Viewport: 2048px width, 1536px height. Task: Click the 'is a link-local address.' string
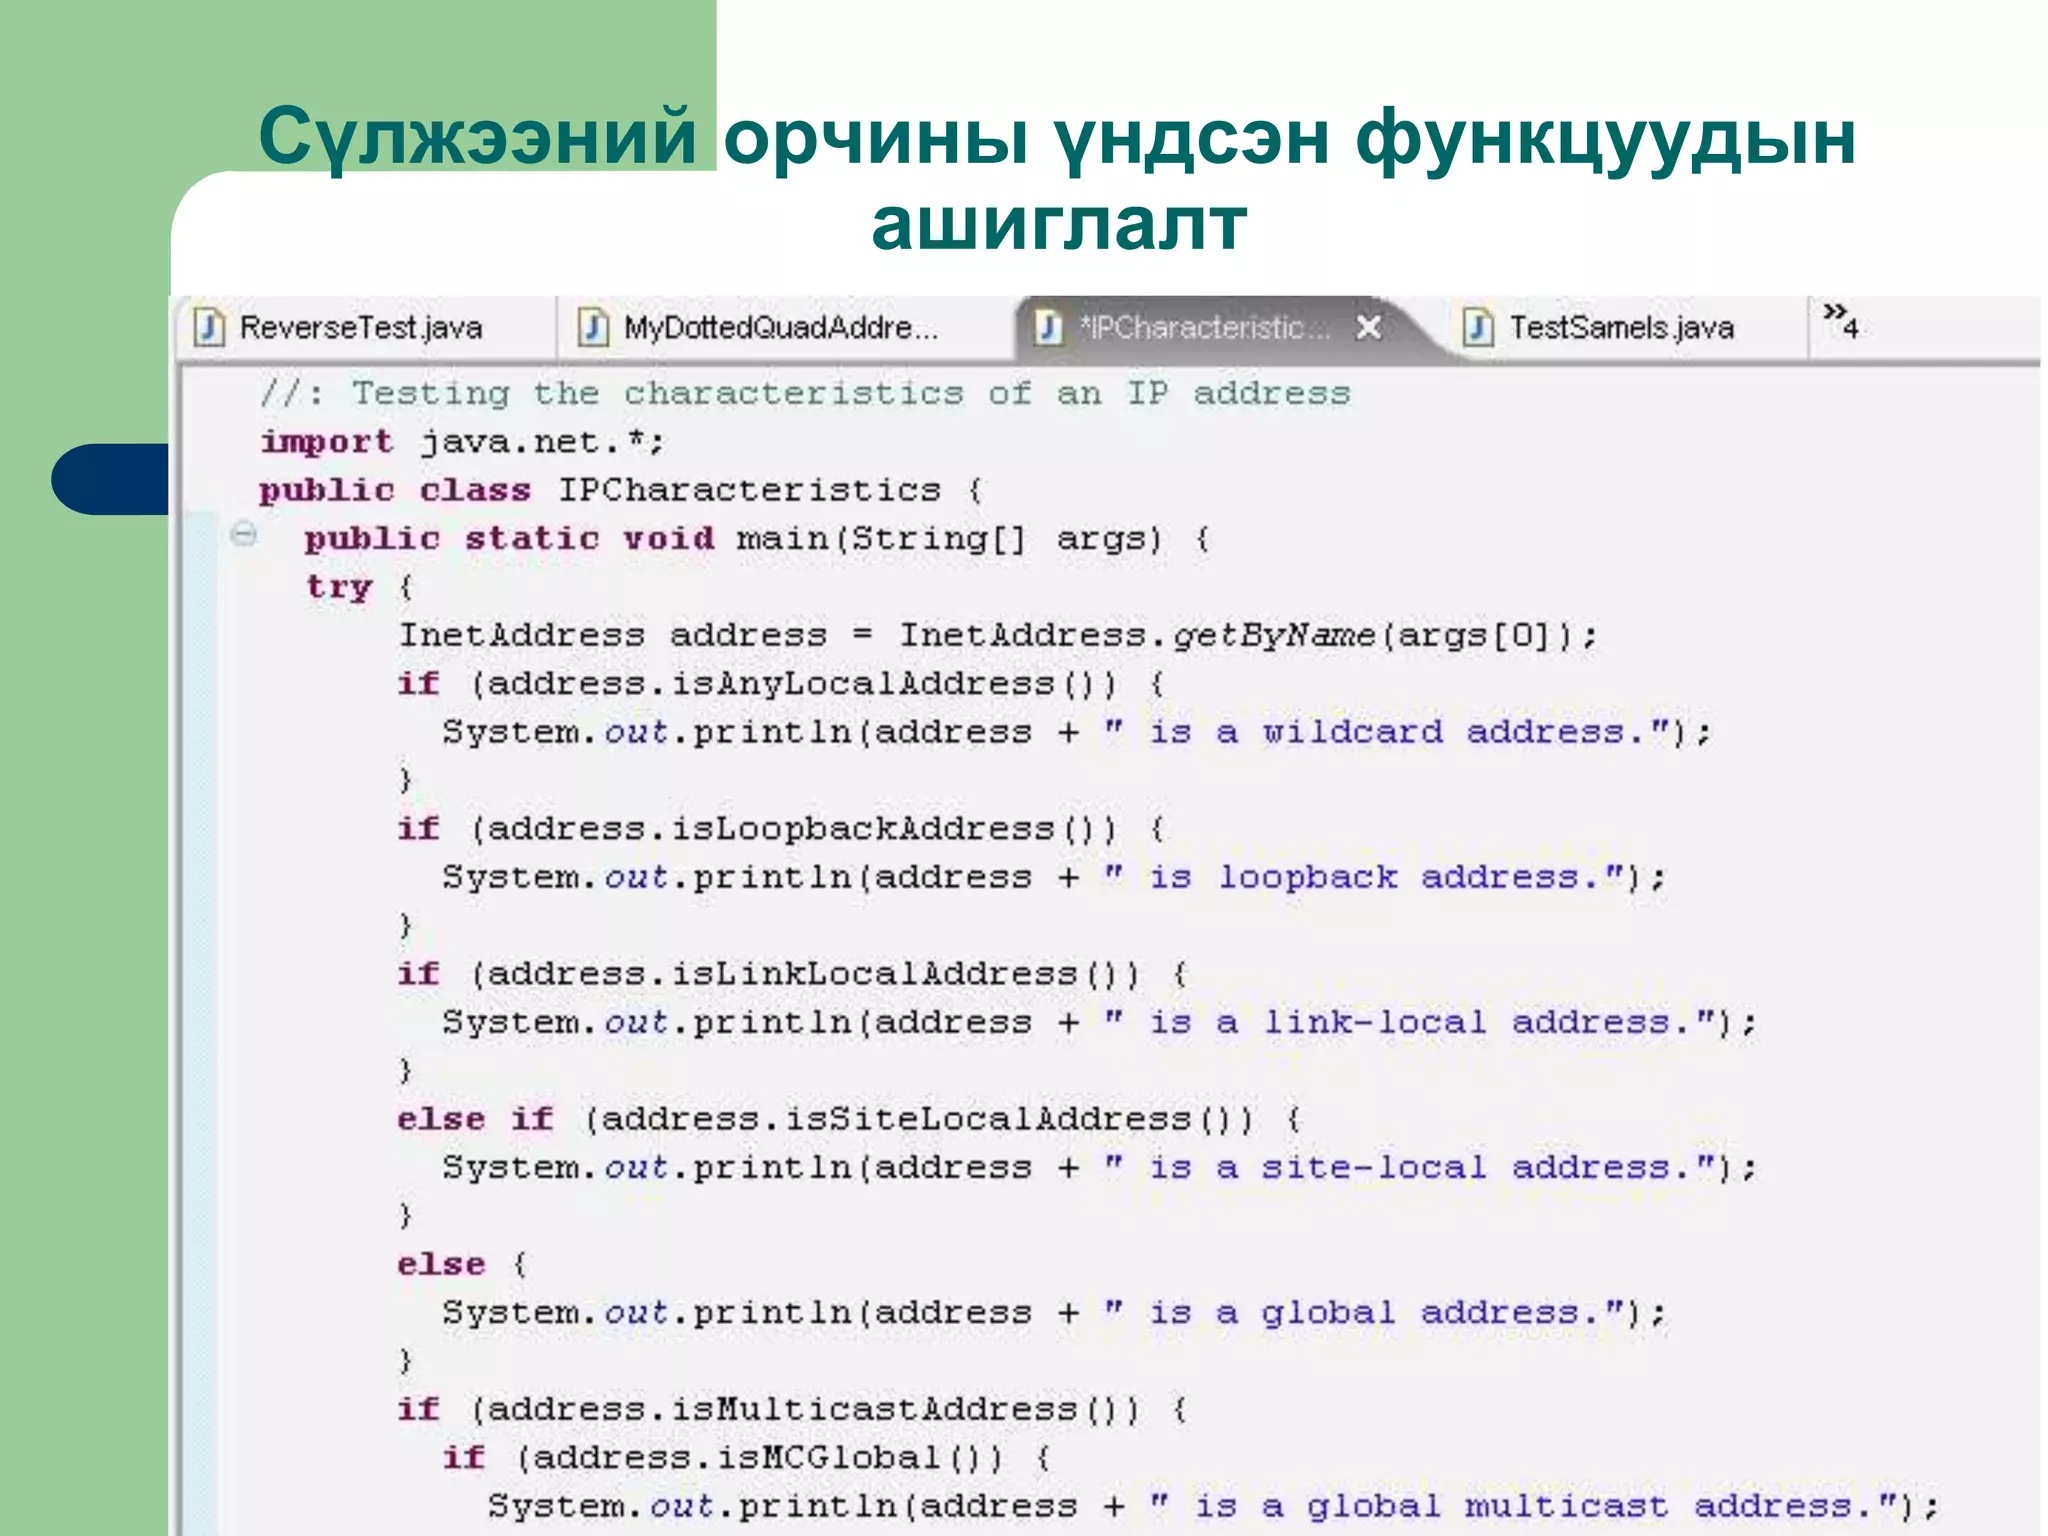click(1410, 1022)
